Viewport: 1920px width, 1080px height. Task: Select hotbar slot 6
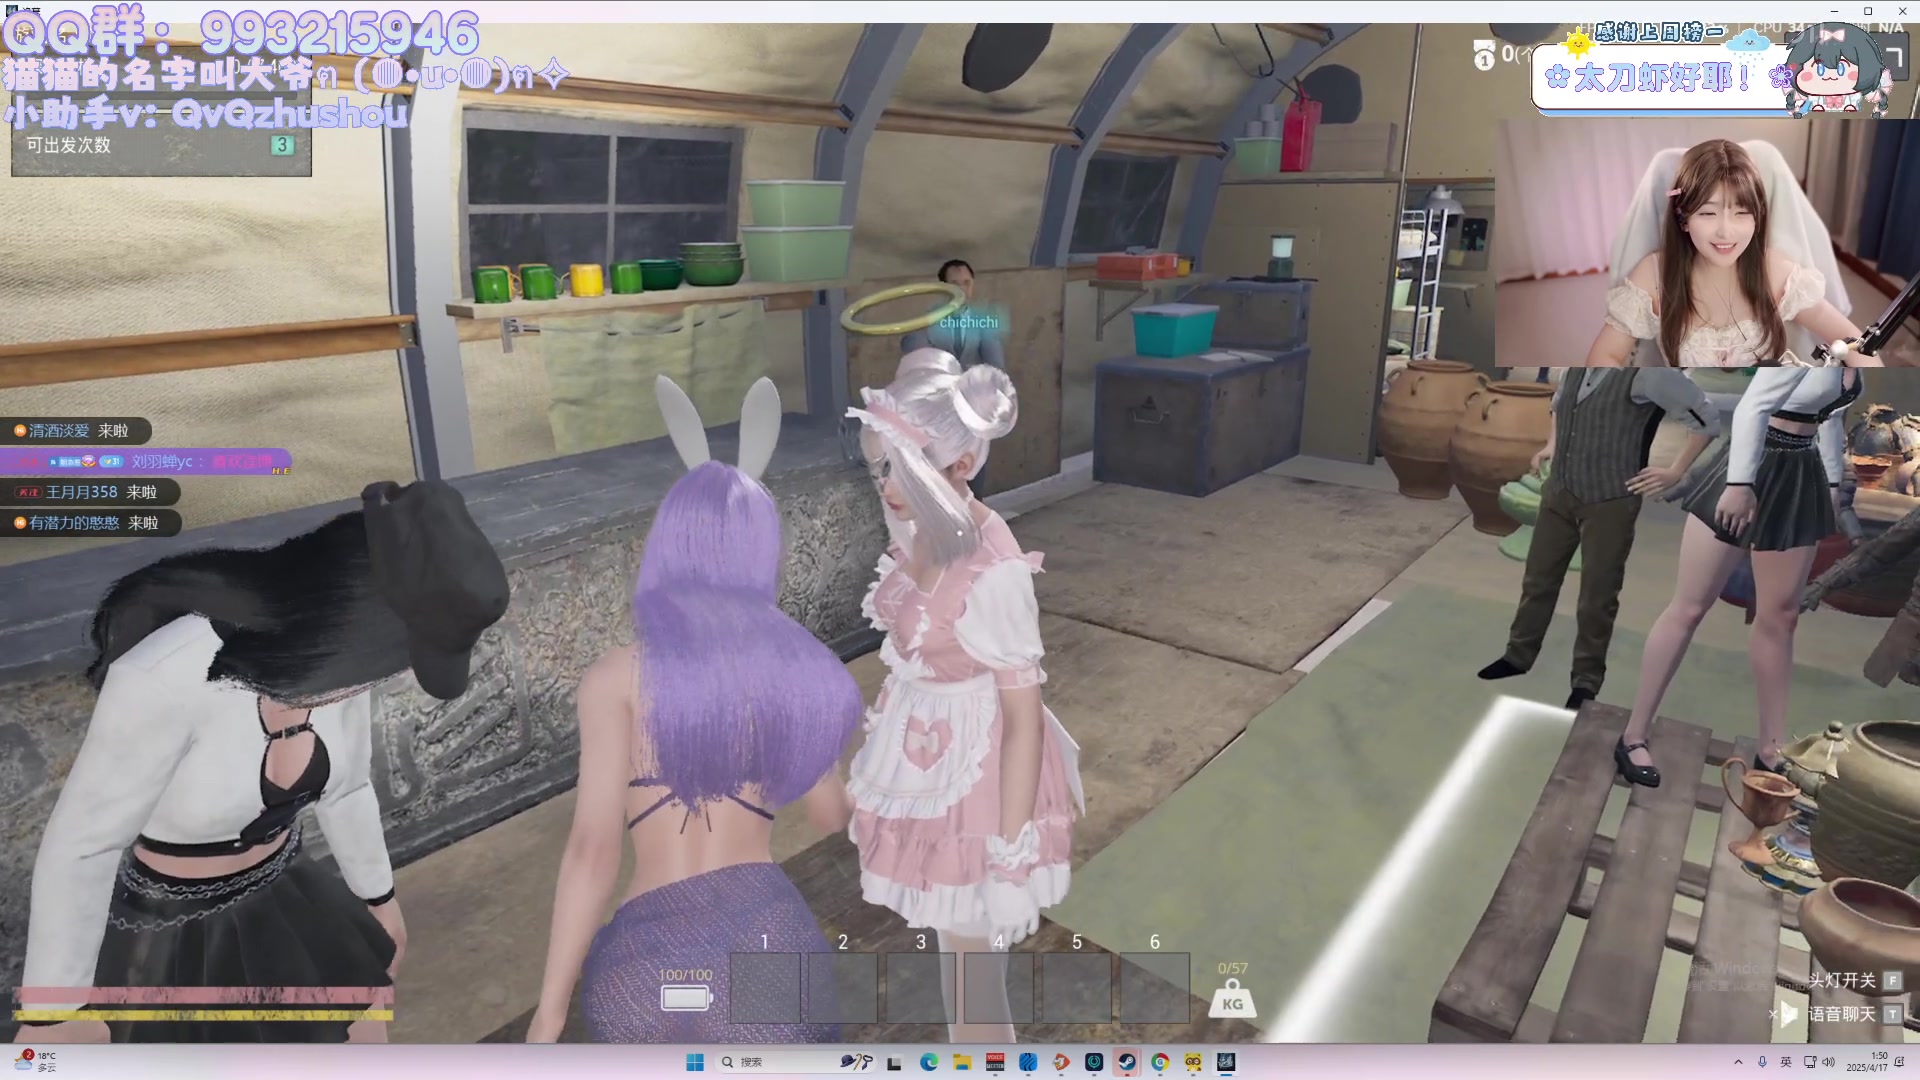click(x=1155, y=988)
